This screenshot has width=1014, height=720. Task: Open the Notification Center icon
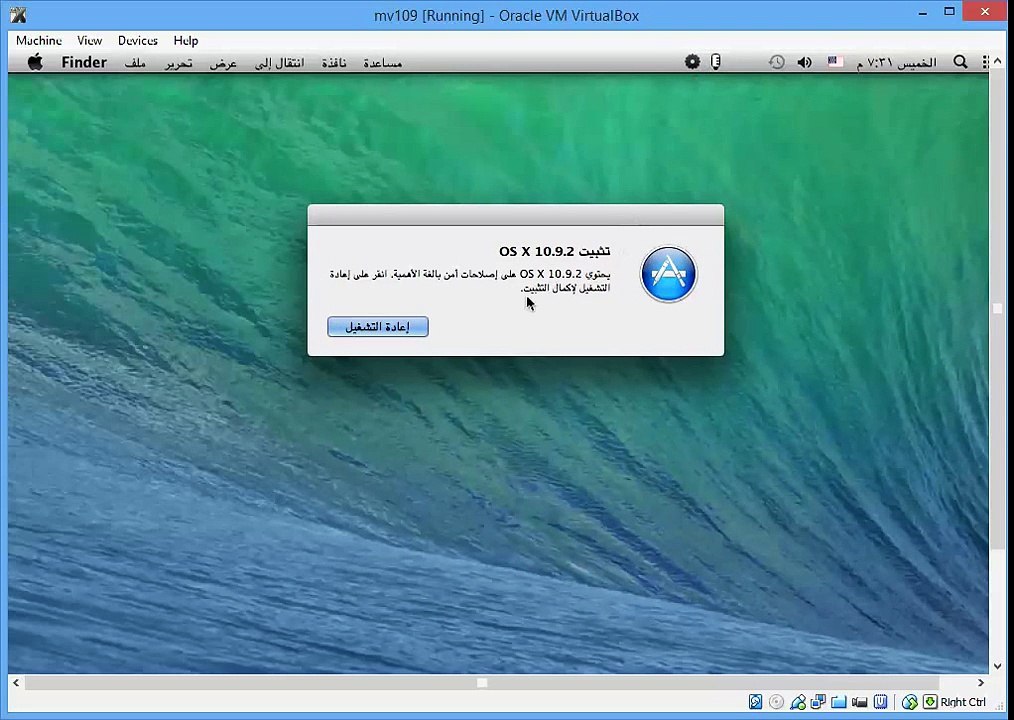(x=985, y=62)
